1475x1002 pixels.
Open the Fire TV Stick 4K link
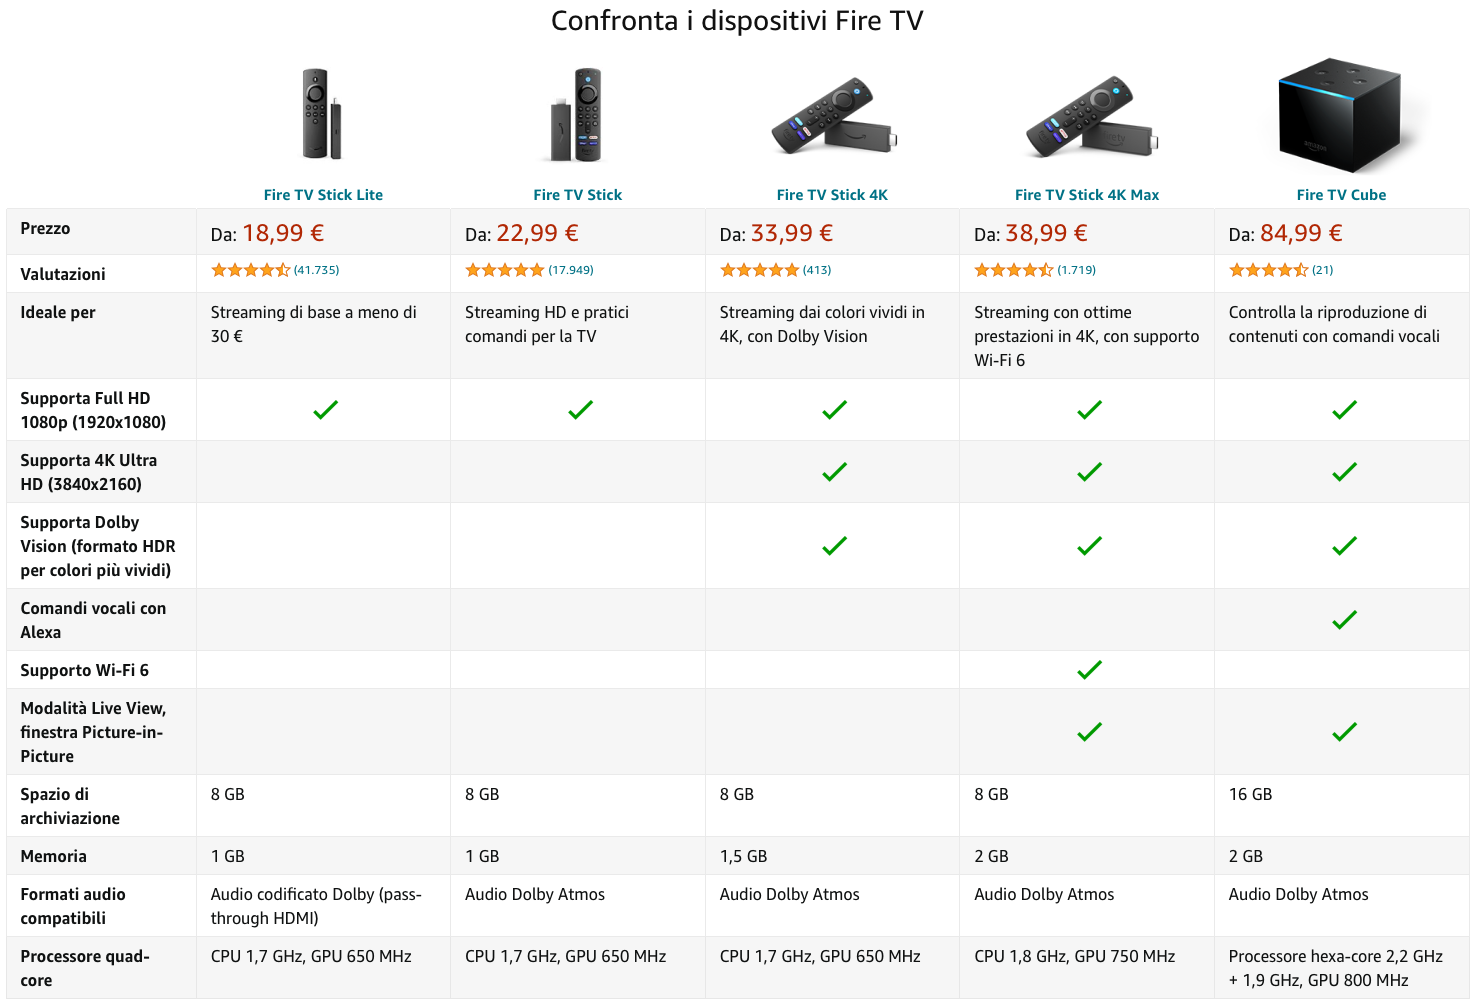pyautogui.click(x=832, y=195)
